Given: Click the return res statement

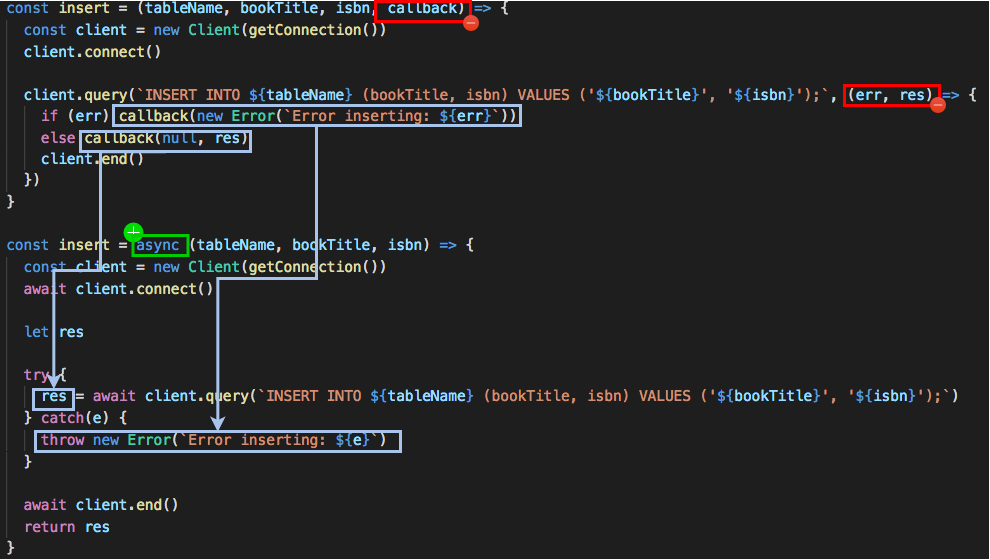Looking at the screenshot, I should pyautogui.click(x=67, y=527).
